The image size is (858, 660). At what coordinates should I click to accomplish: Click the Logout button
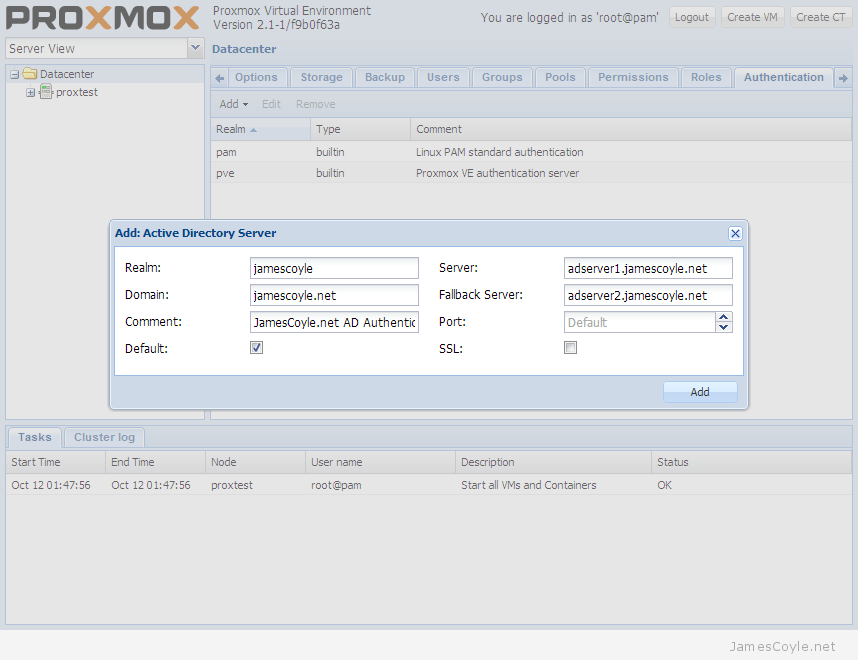[x=692, y=17]
